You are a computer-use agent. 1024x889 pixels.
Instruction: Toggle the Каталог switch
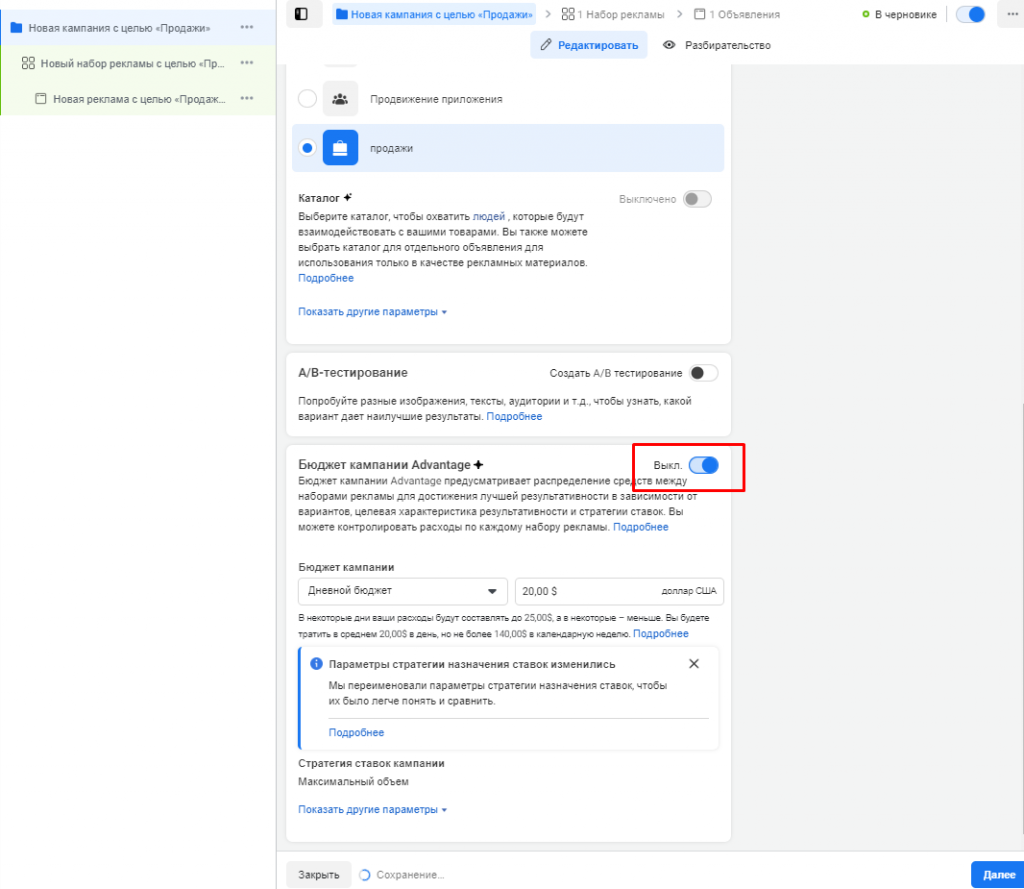697,199
